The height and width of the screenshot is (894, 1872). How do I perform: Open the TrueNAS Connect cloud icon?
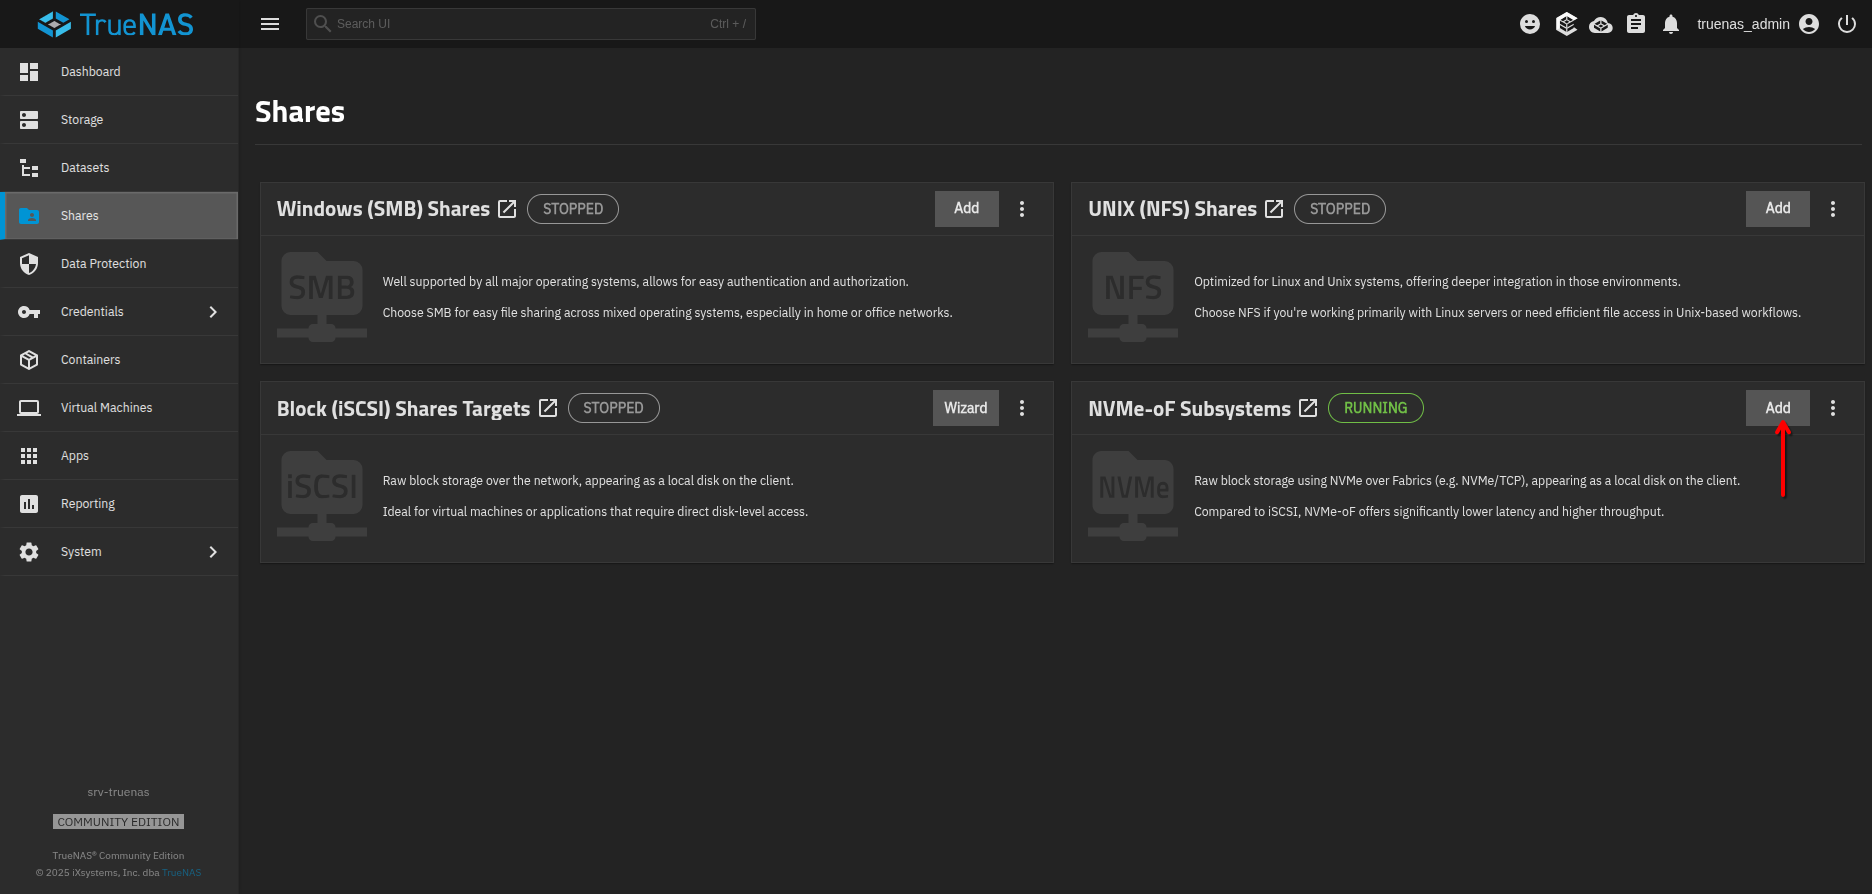point(1601,24)
